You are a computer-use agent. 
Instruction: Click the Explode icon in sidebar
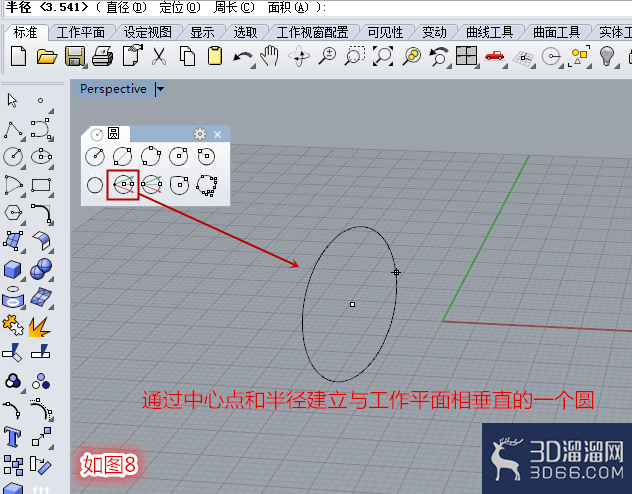coord(40,327)
